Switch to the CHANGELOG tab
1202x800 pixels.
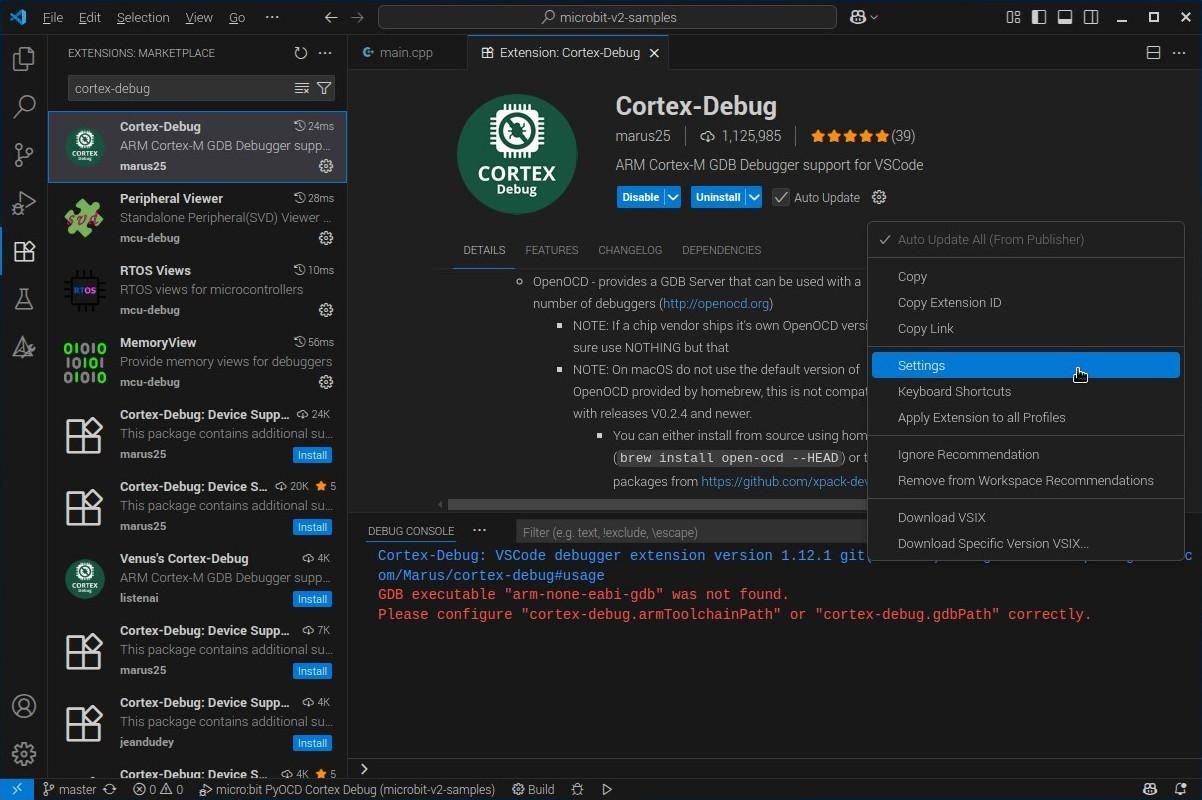[629, 250]
